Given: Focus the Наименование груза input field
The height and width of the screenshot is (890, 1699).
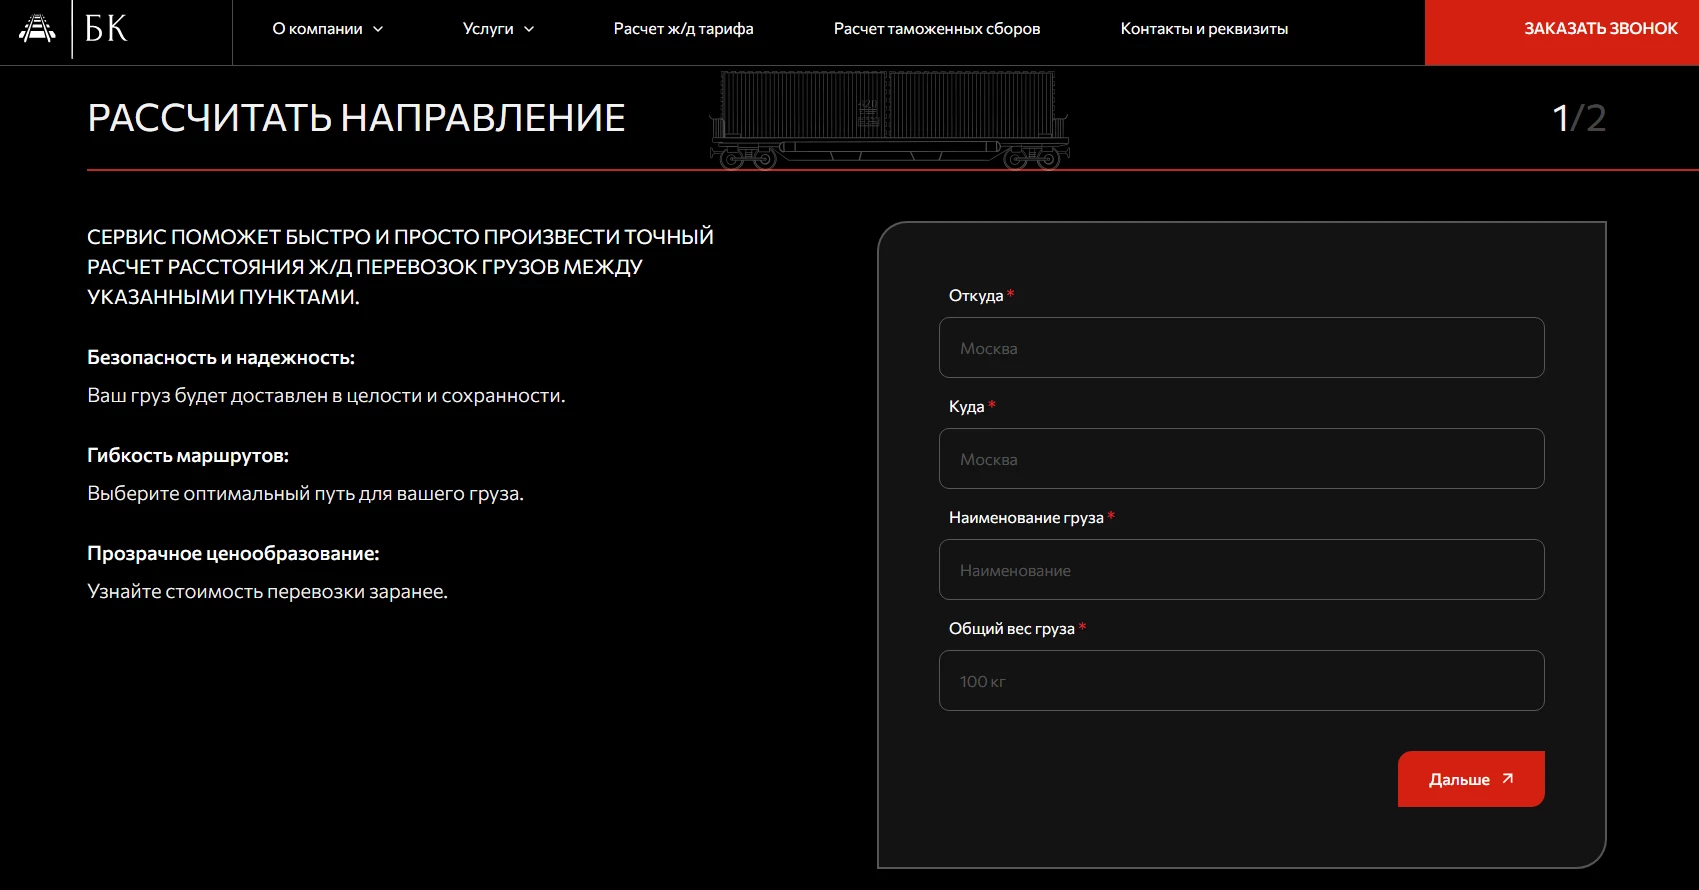Looking at the screenshot, I should tap(1241, 570).
